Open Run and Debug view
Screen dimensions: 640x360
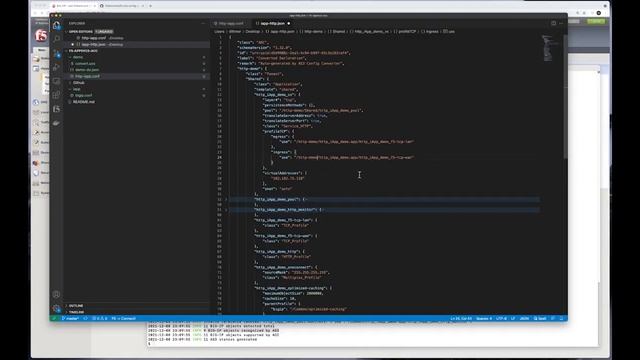click(x=56, y=67)
